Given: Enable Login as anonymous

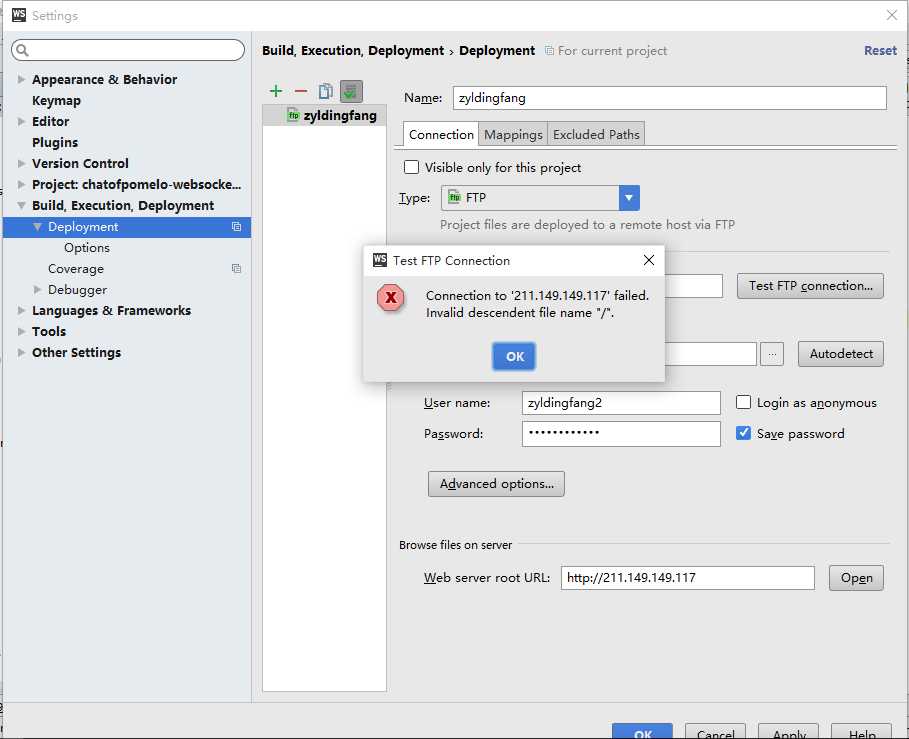Looking at the screenshot, I should [x=743, y=402].
